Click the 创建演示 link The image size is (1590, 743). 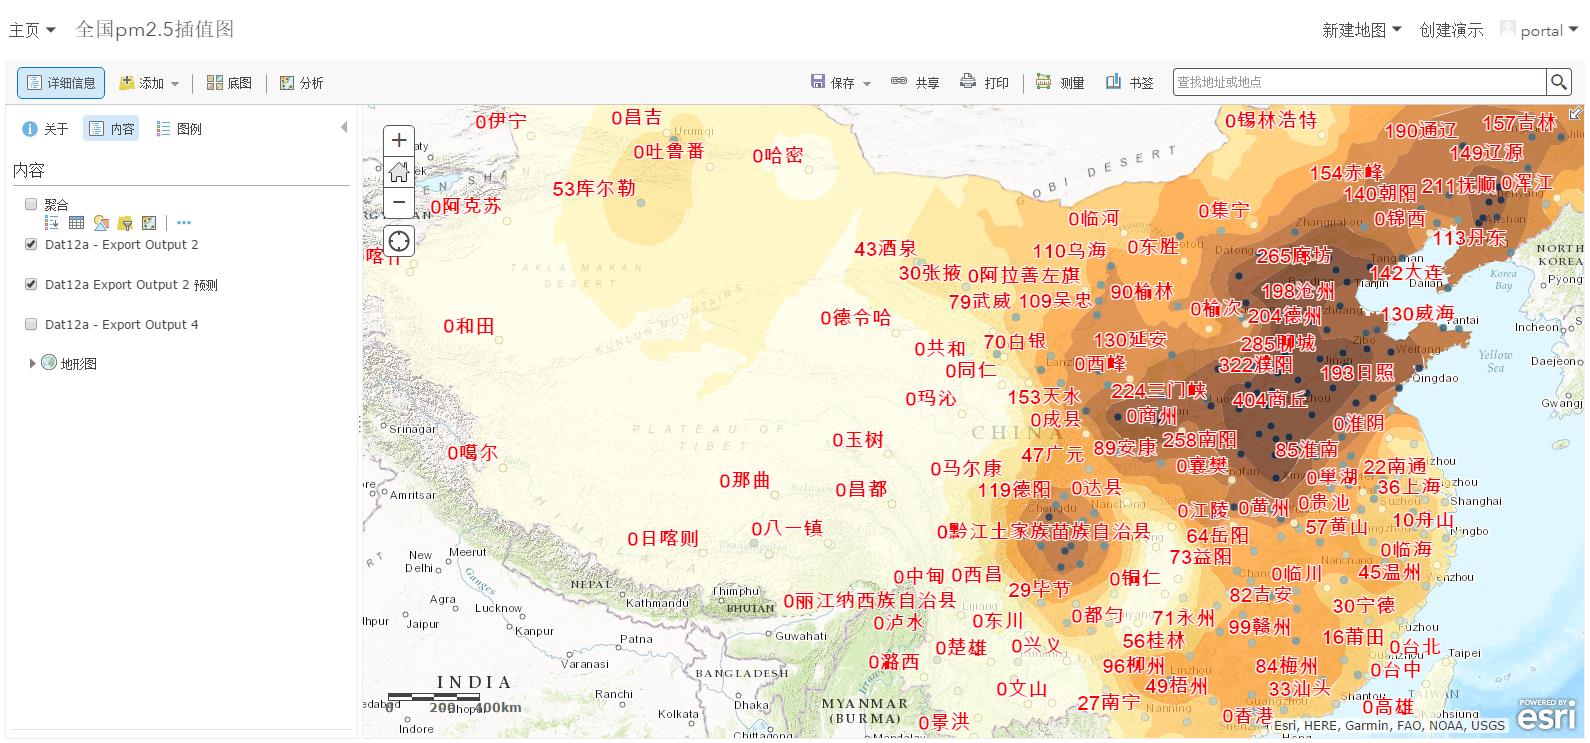click(x=1451, y=30)
